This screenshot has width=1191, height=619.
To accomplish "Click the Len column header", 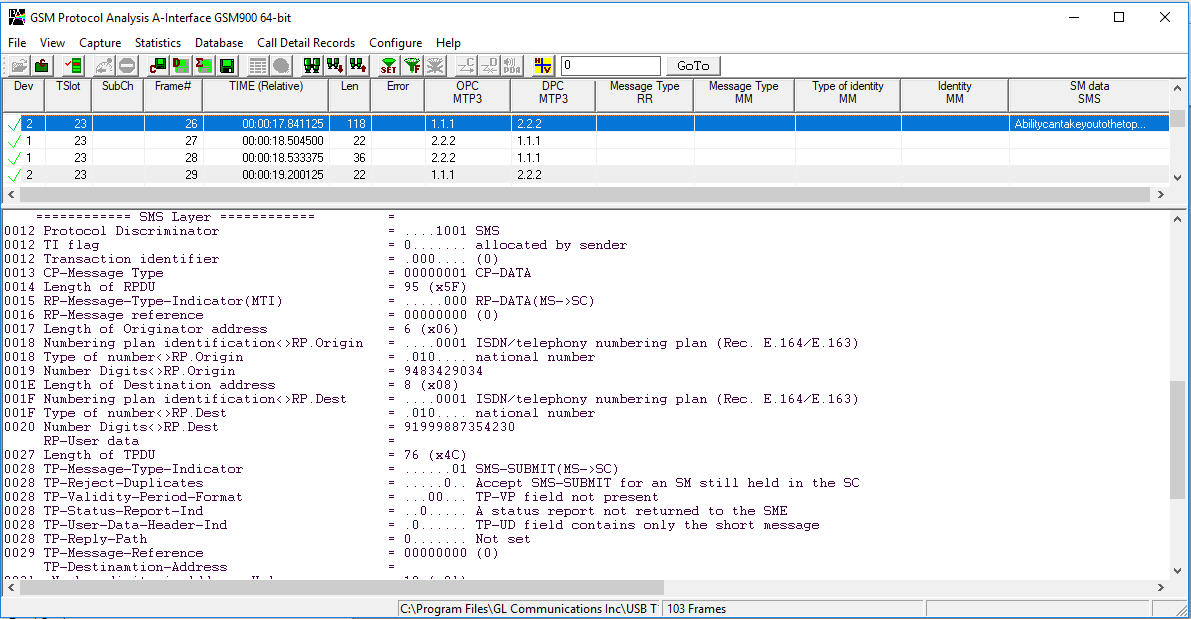I will click(349, 95).
